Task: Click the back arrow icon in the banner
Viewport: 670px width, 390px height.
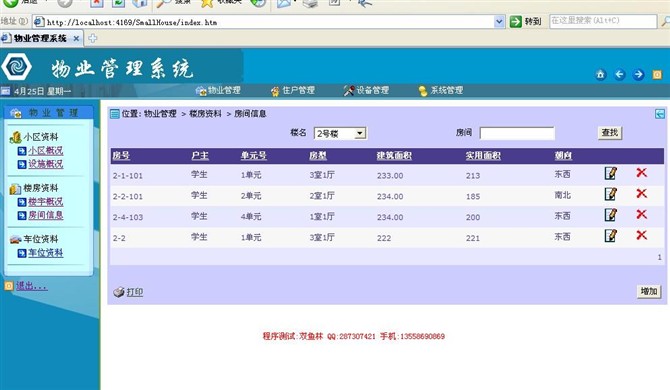Action: pos(620,75)
